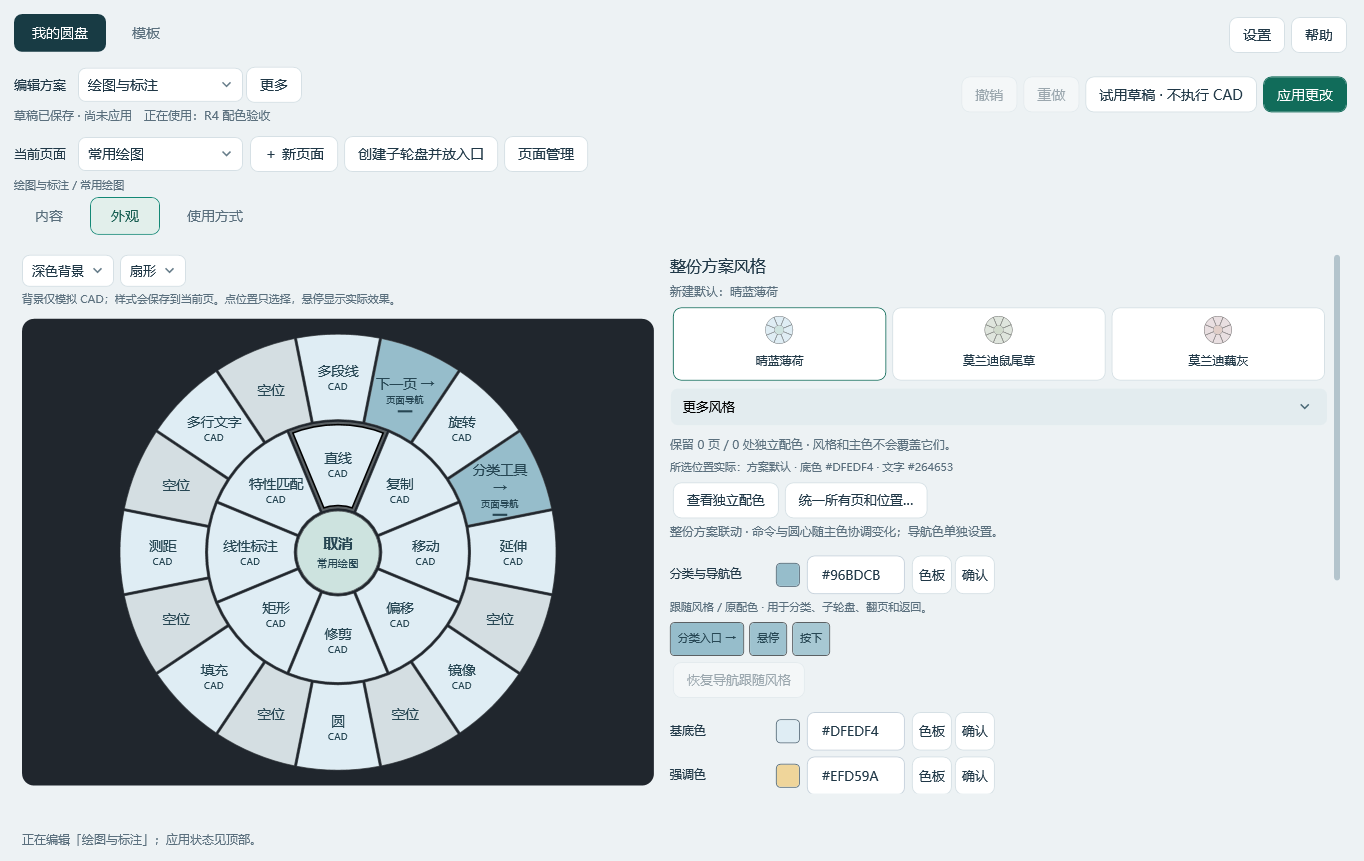This screenshot has width=1364, height=861.
Task: Click the #DFEDF4 hex input field
Action: (x=856, y=731)
